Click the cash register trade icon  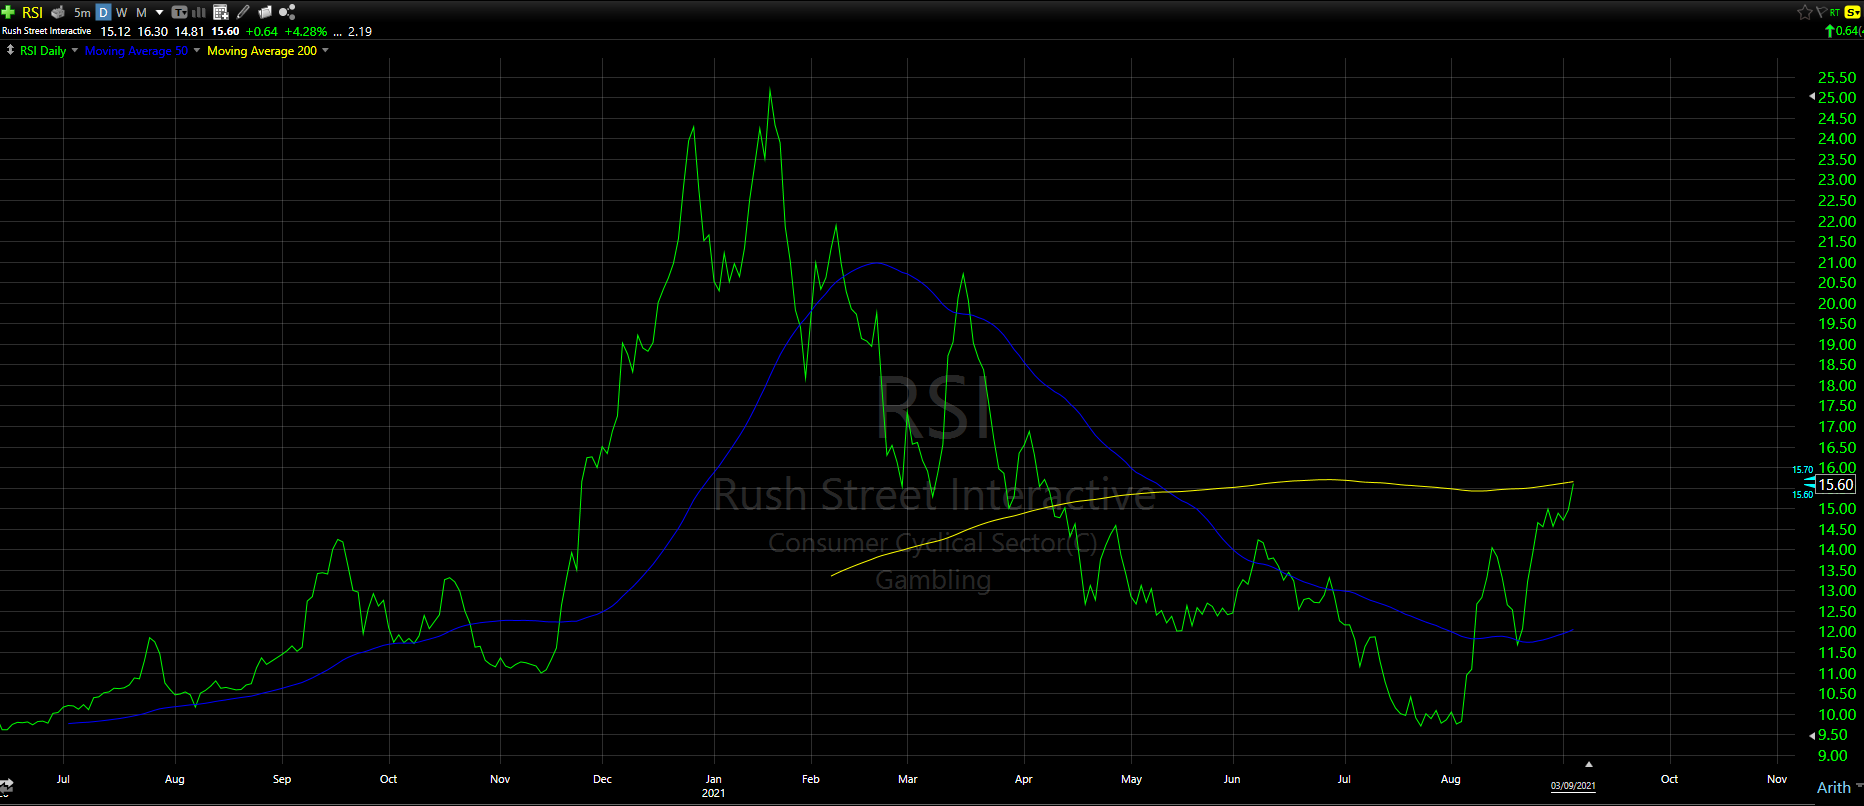tap(58, 12)
